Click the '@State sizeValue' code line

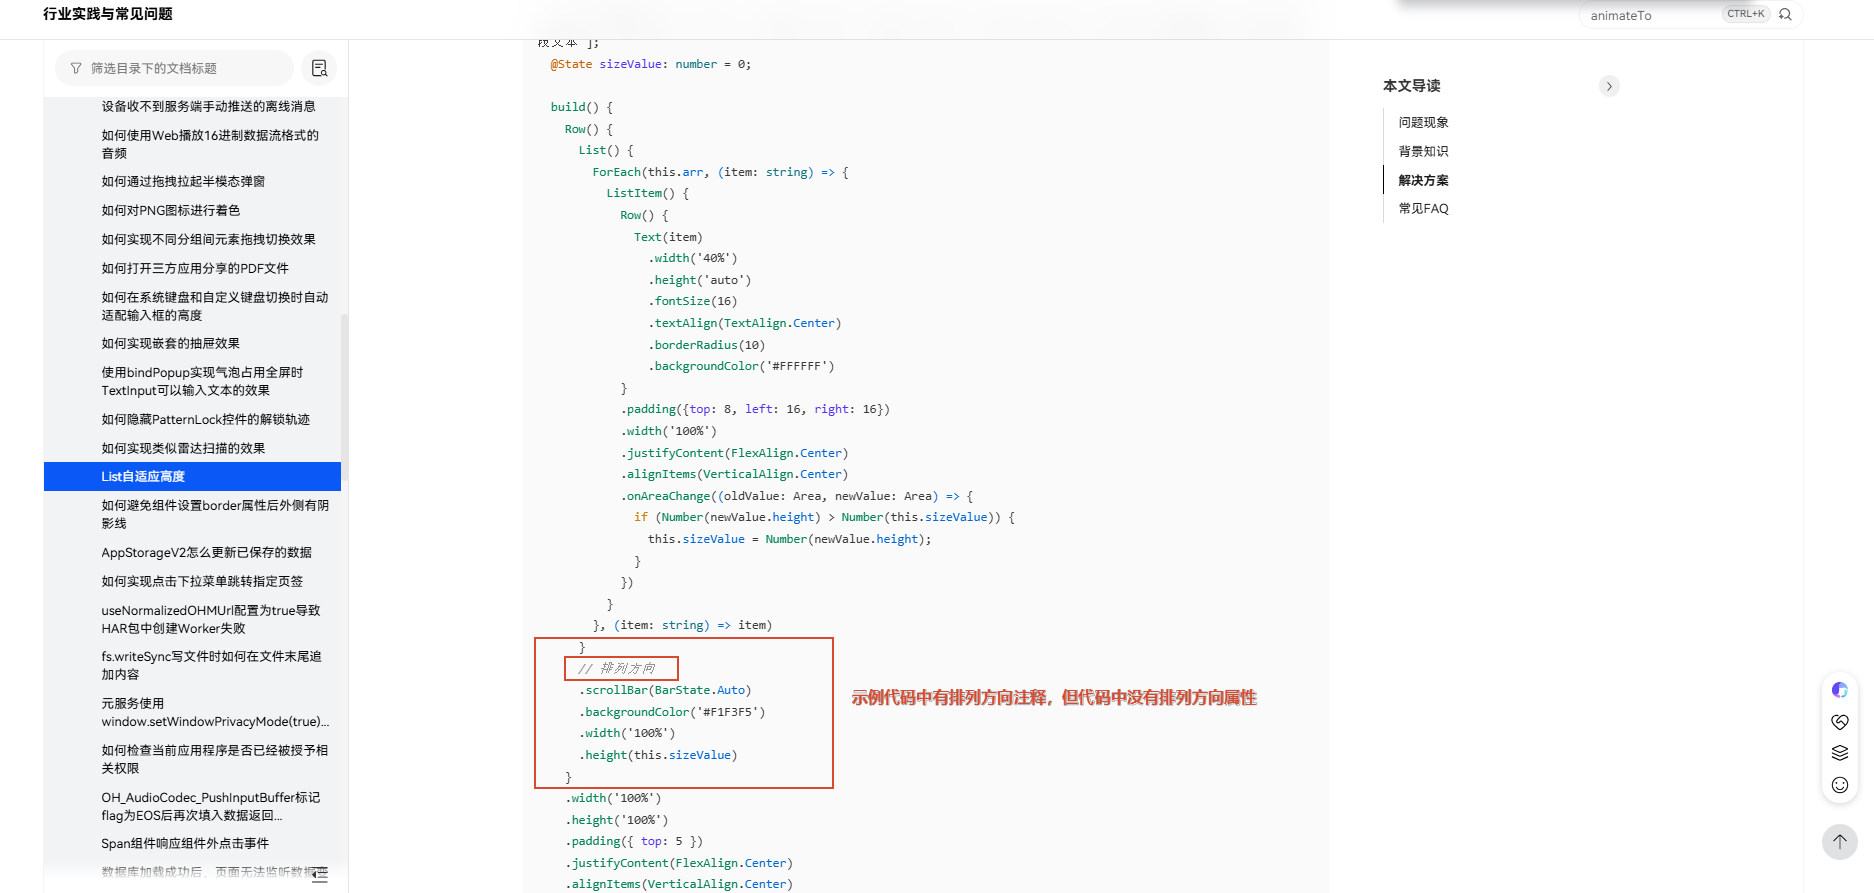pos(650,64)
